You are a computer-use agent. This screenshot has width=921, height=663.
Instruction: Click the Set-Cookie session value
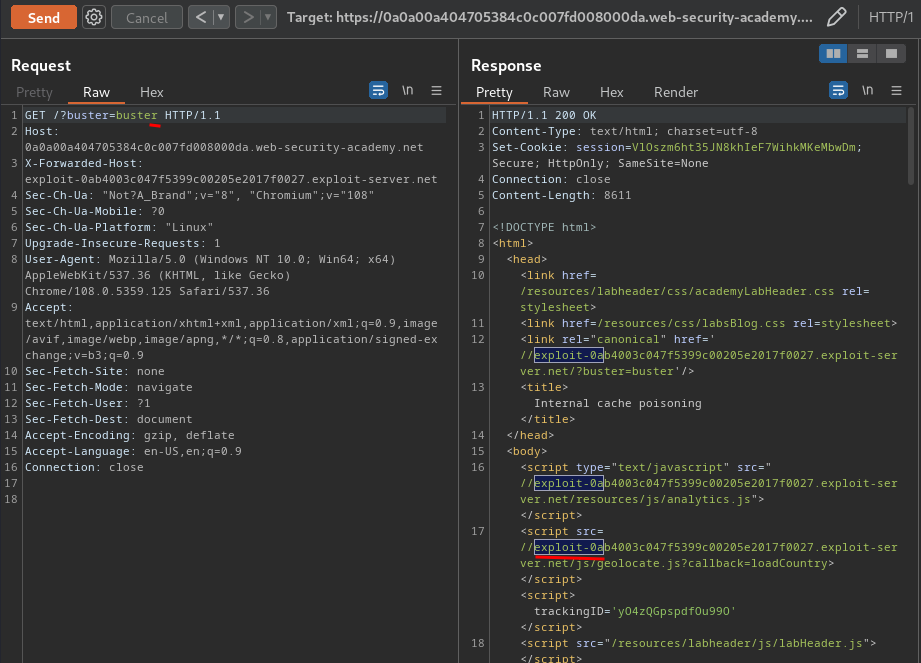pos(743,147)
